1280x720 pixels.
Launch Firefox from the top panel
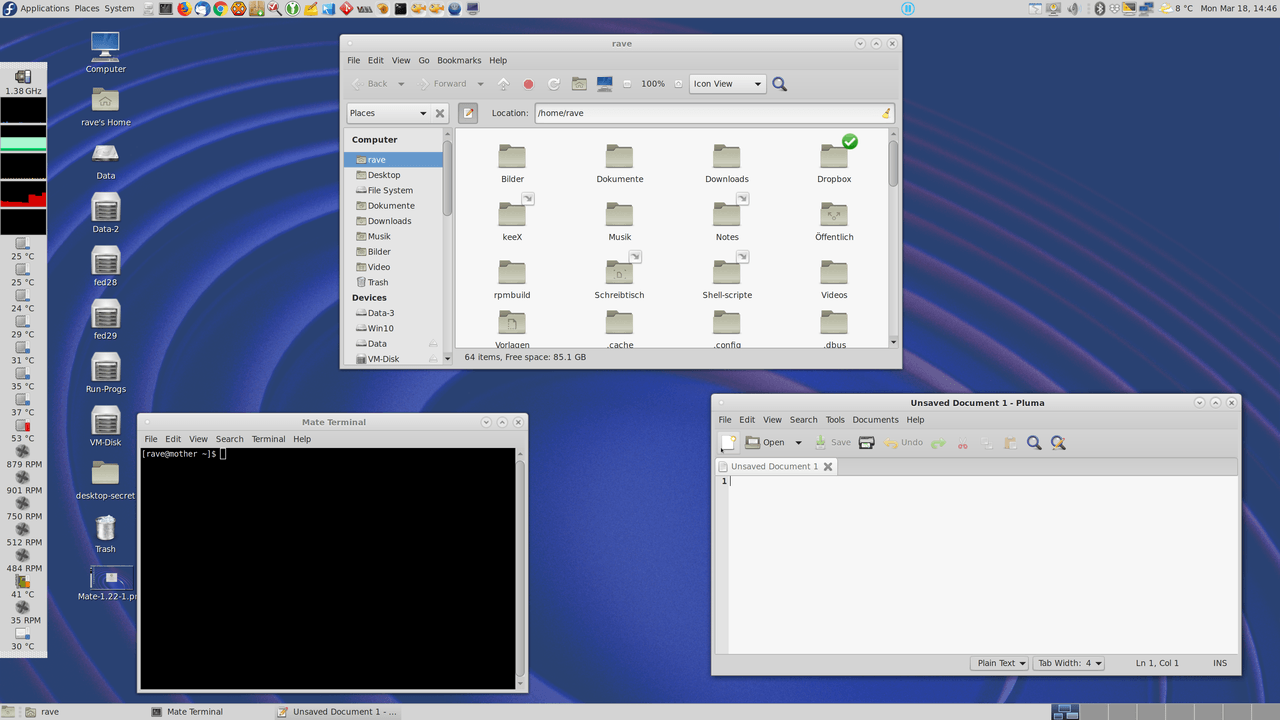pos(184,8)
